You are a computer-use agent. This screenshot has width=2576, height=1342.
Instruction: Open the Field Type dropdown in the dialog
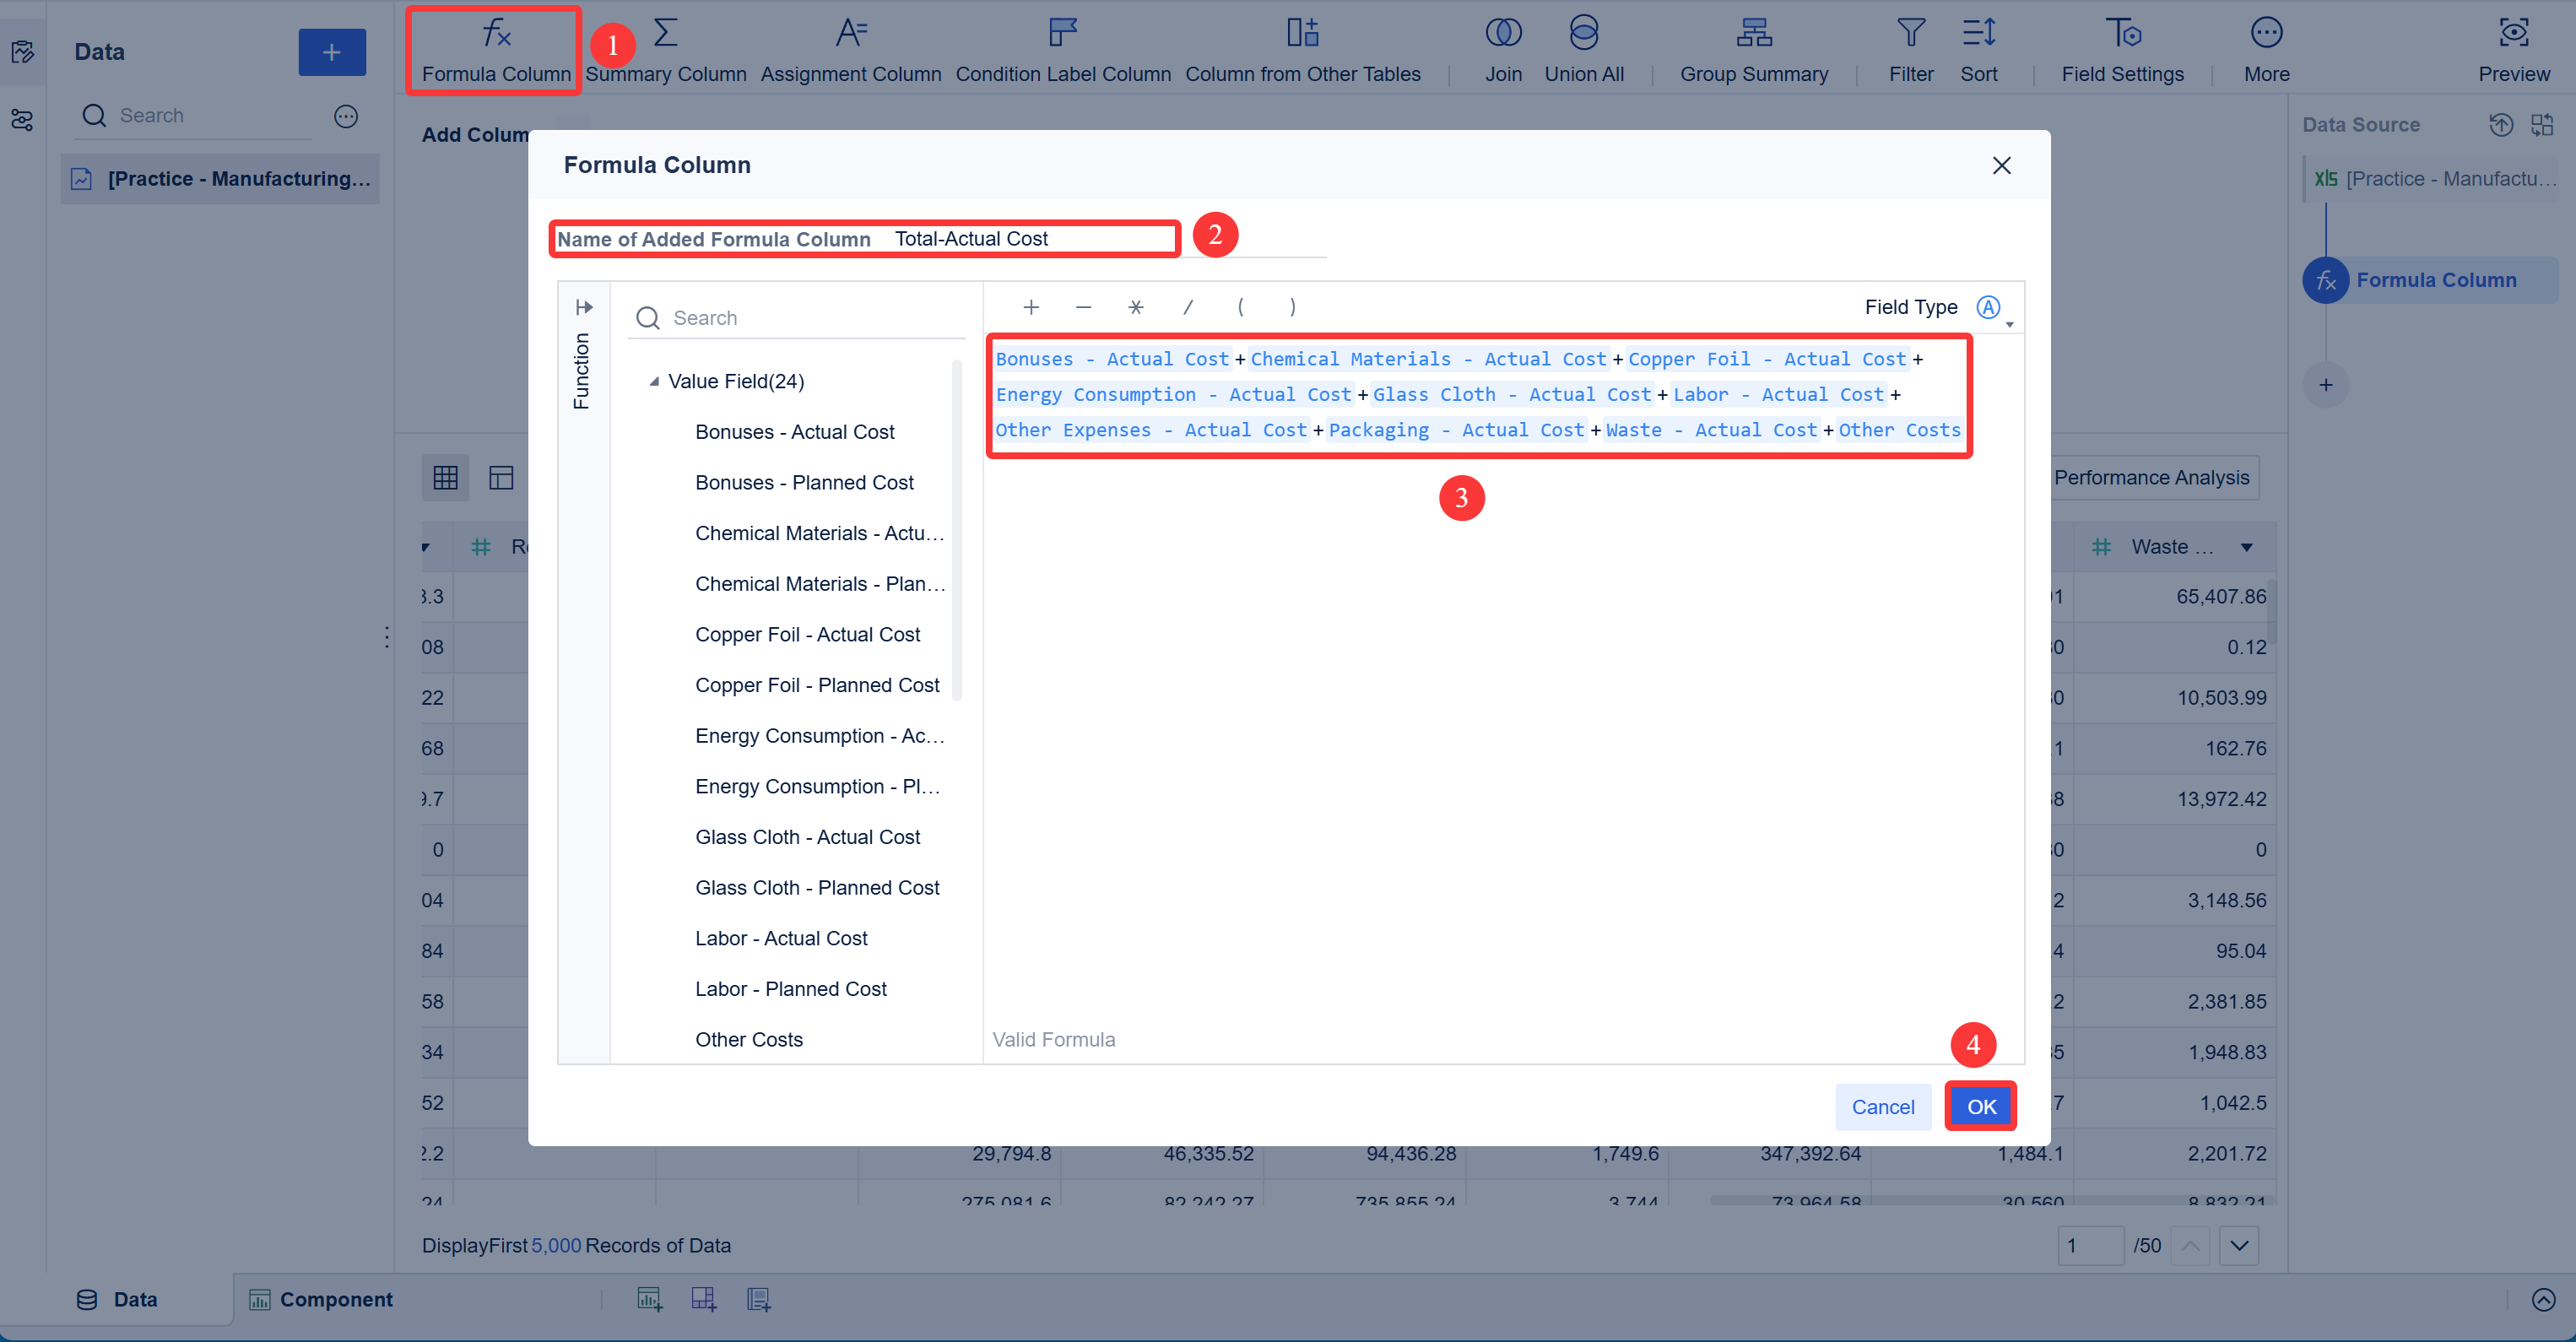pos(2008,315)
